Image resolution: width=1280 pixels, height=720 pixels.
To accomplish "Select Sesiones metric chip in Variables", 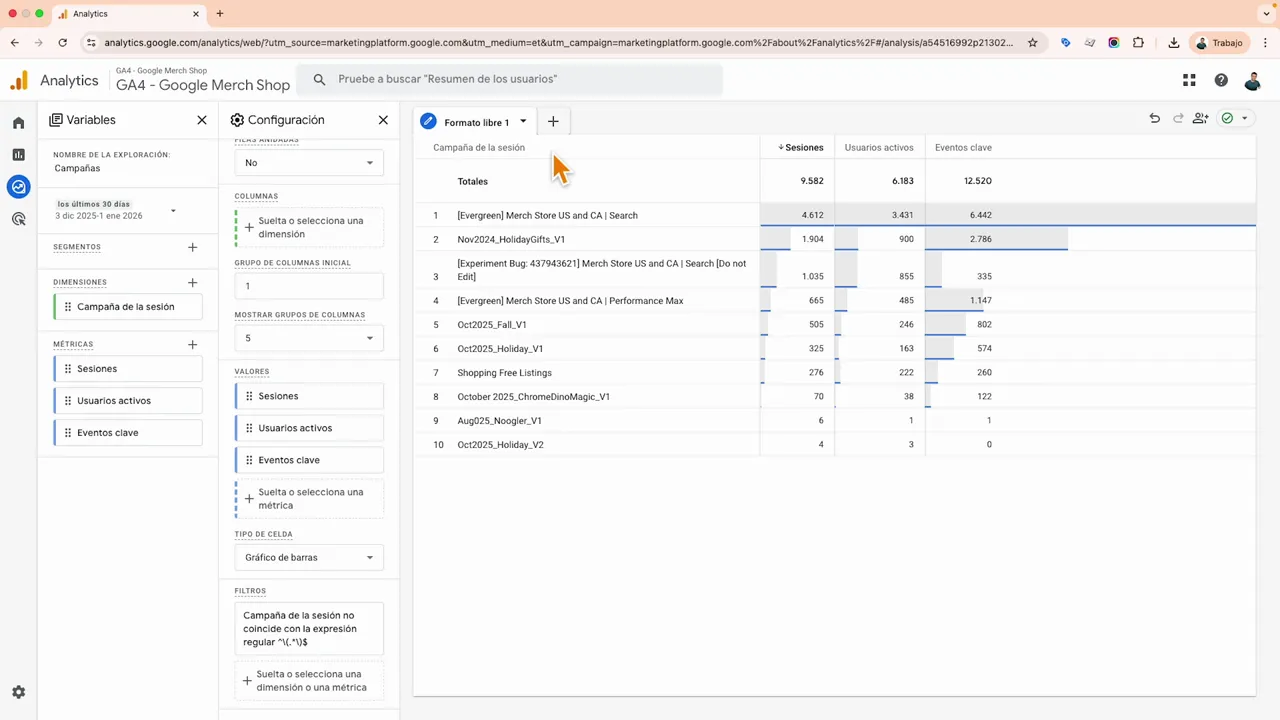I will click(128, 369).
